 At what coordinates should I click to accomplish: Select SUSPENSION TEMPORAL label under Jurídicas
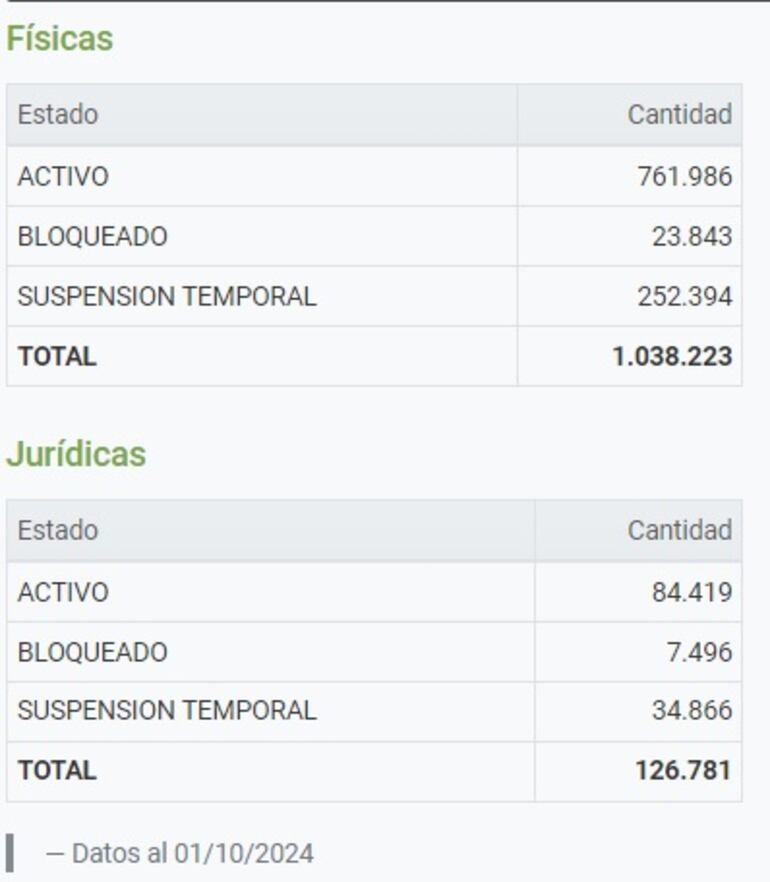[167, 711]
